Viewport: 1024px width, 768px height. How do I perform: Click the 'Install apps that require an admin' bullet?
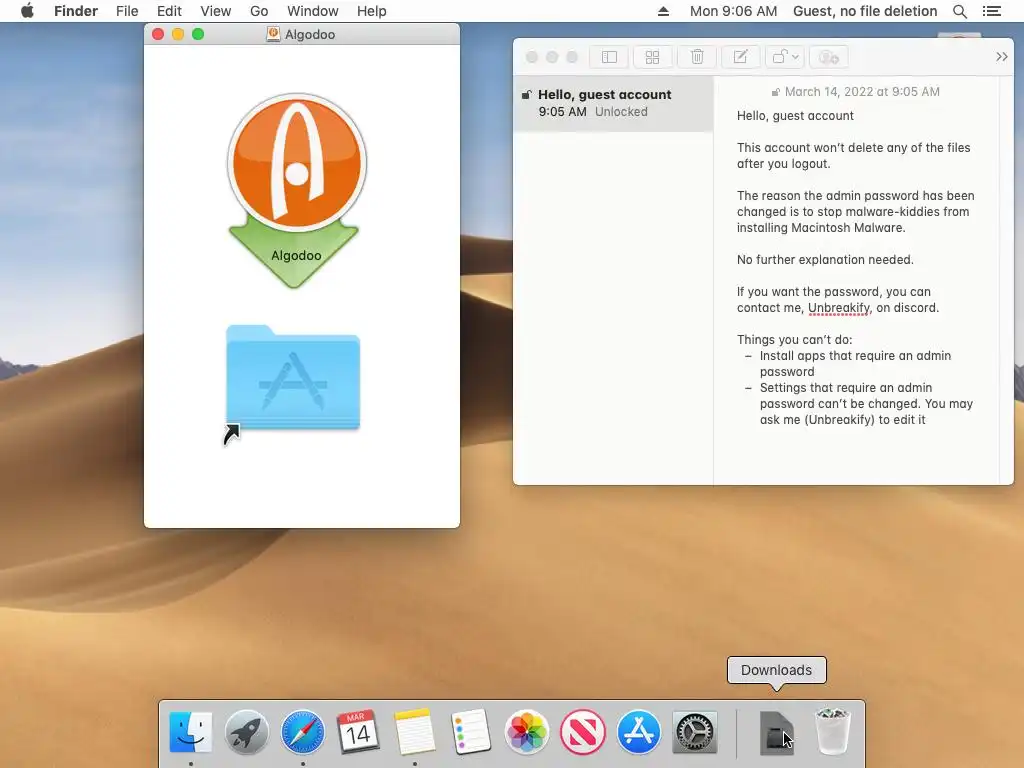[855, 364]
